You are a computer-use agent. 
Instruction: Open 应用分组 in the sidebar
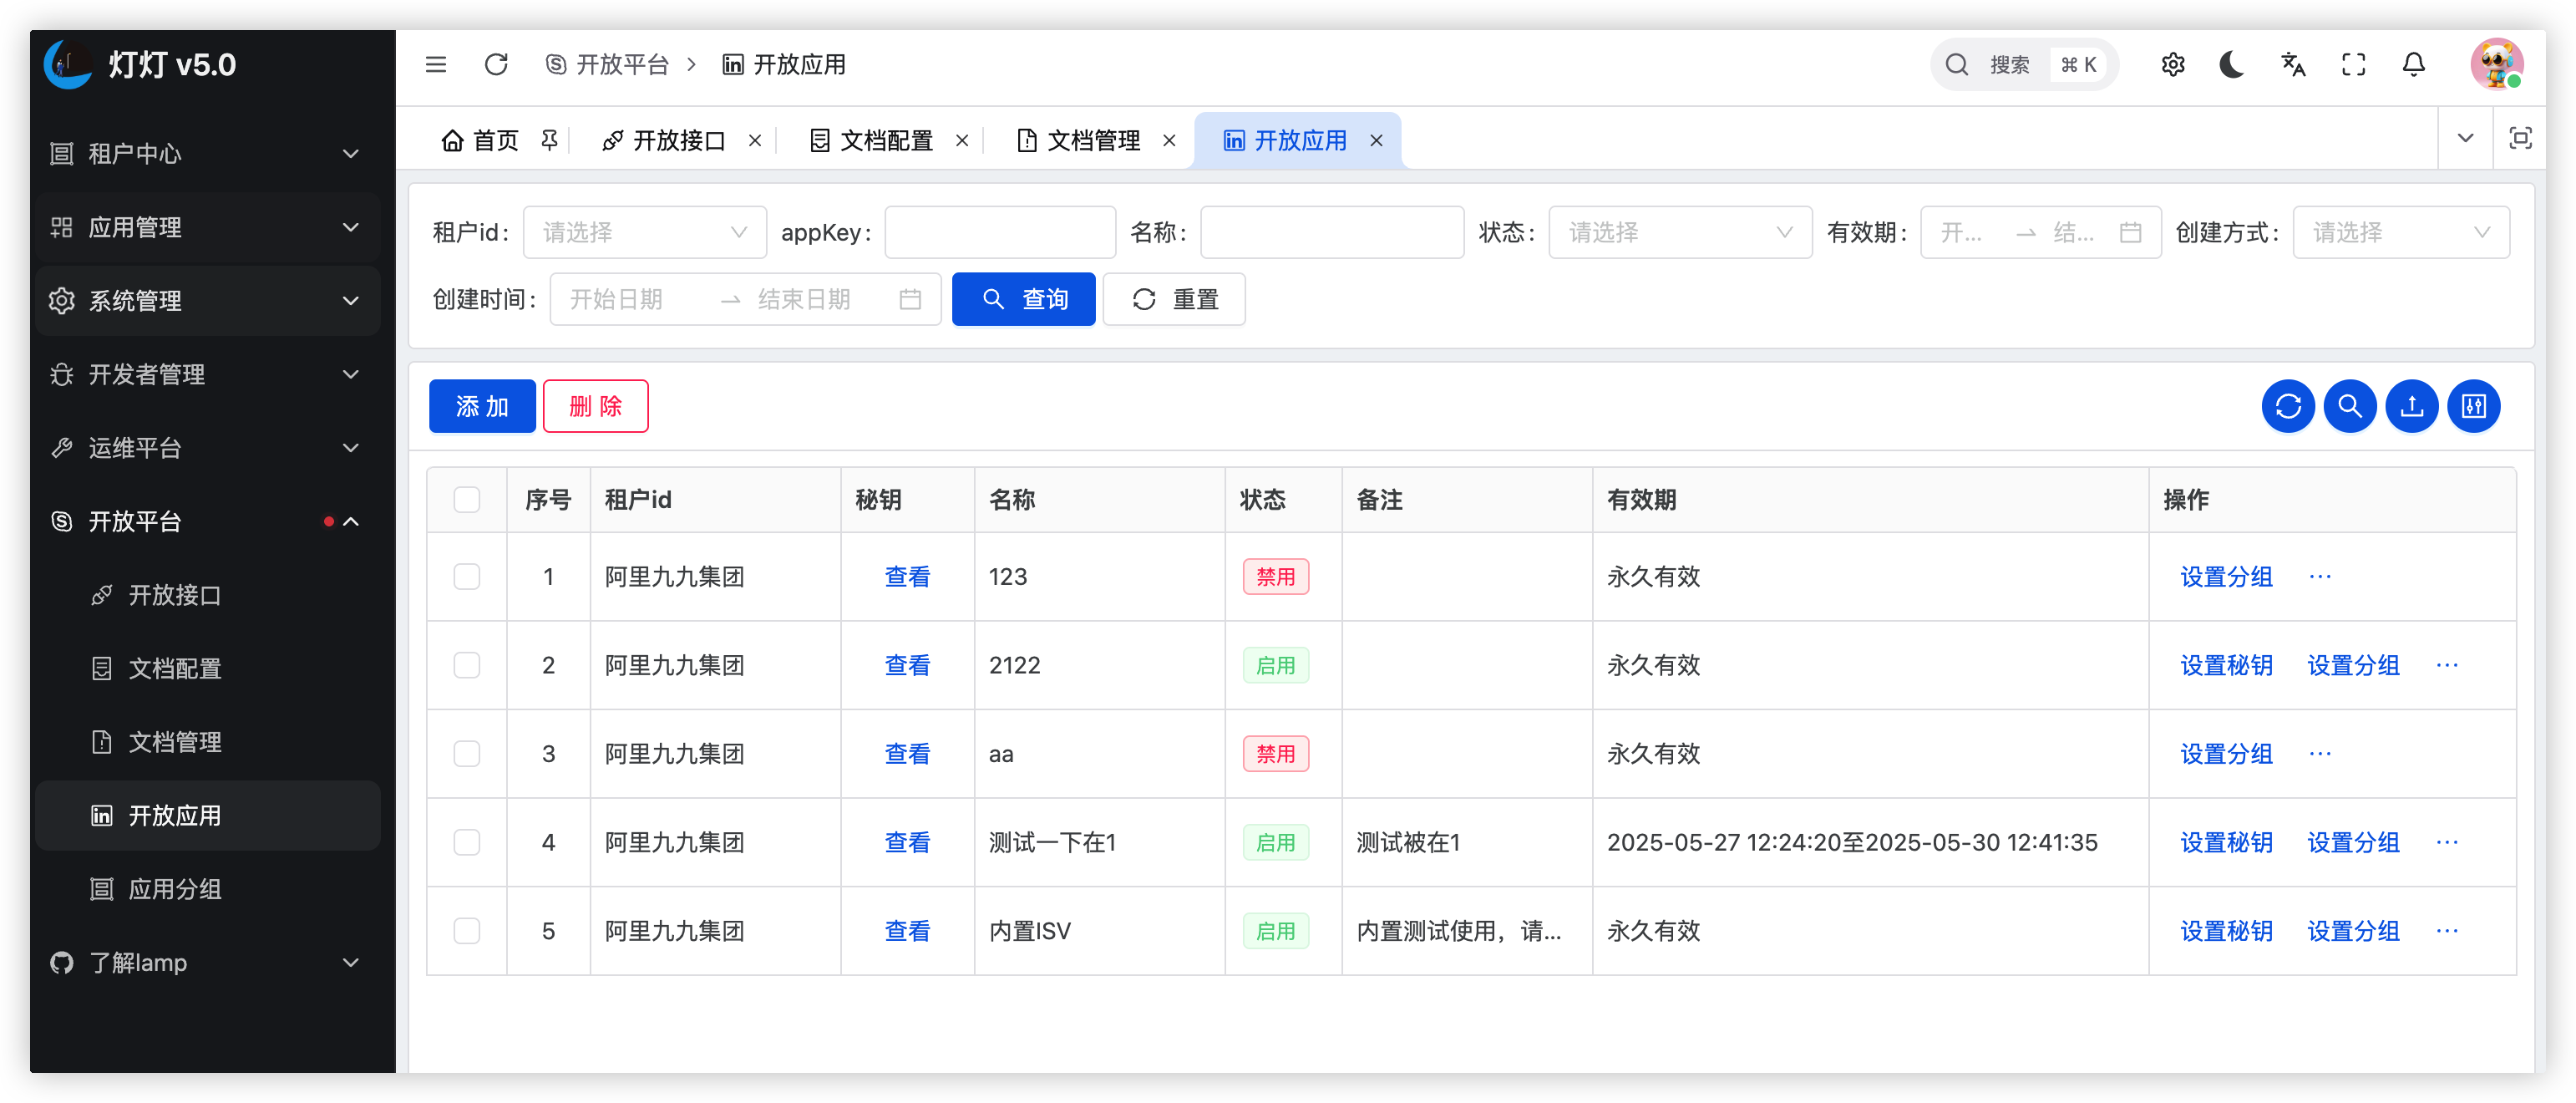tap(175, 889)
